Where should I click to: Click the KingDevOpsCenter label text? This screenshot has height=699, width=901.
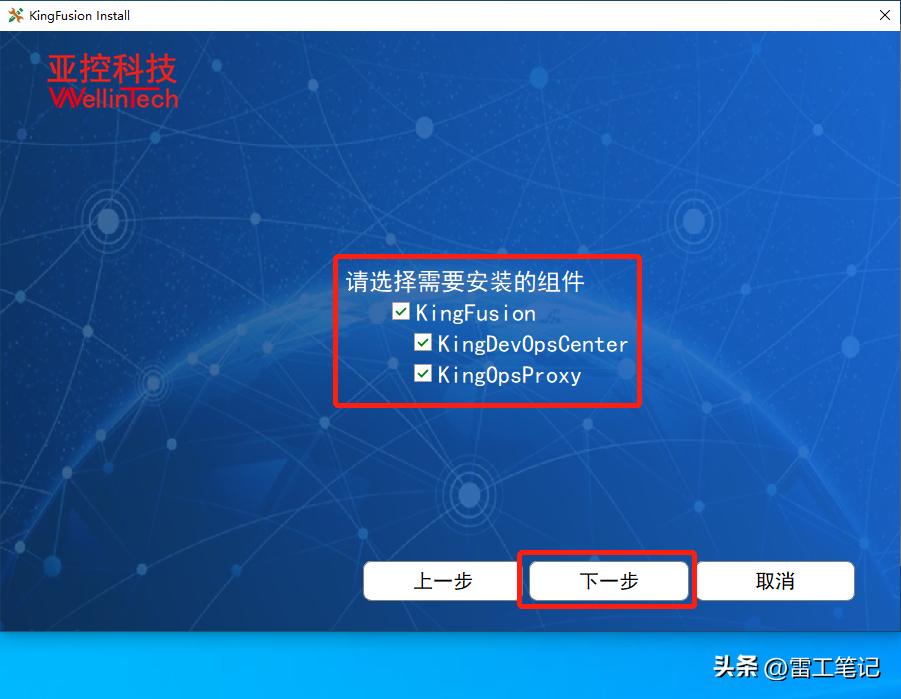tap(528, 343)
